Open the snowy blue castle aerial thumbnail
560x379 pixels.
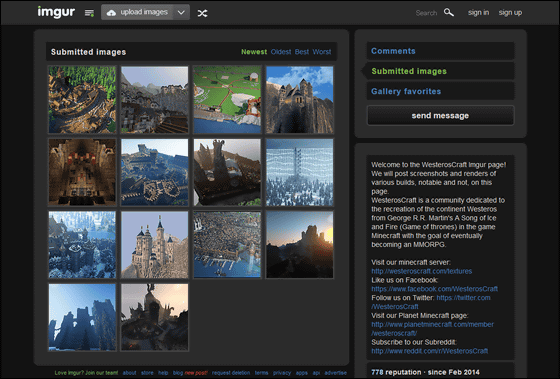coord(82,245)
